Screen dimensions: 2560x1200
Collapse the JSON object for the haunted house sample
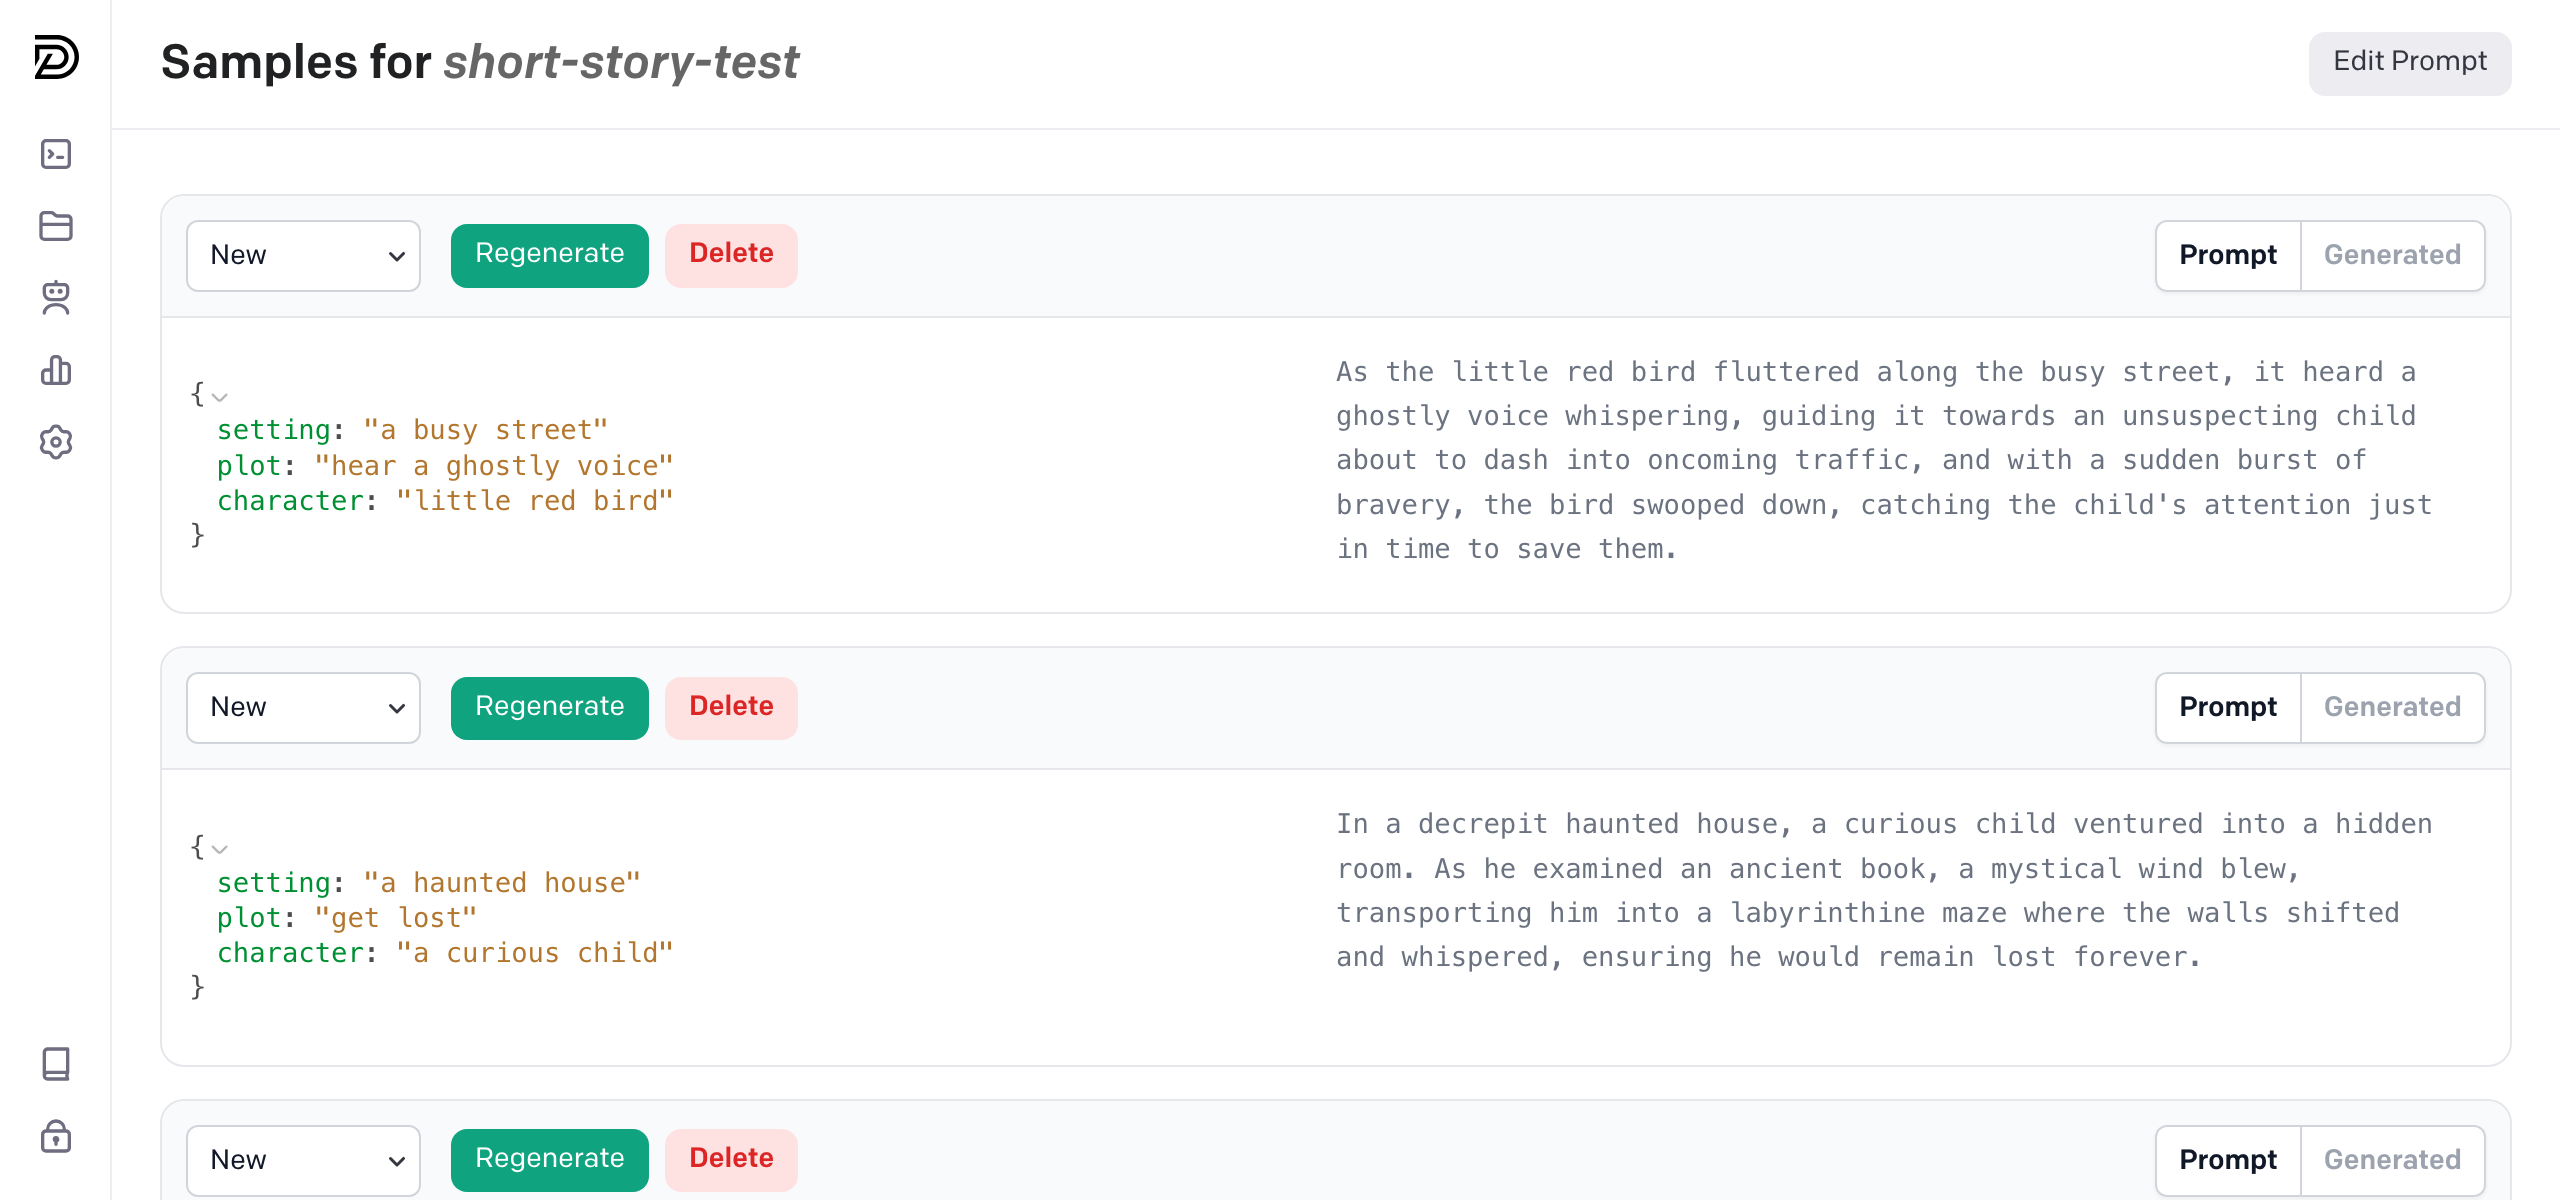coord(220,849)
